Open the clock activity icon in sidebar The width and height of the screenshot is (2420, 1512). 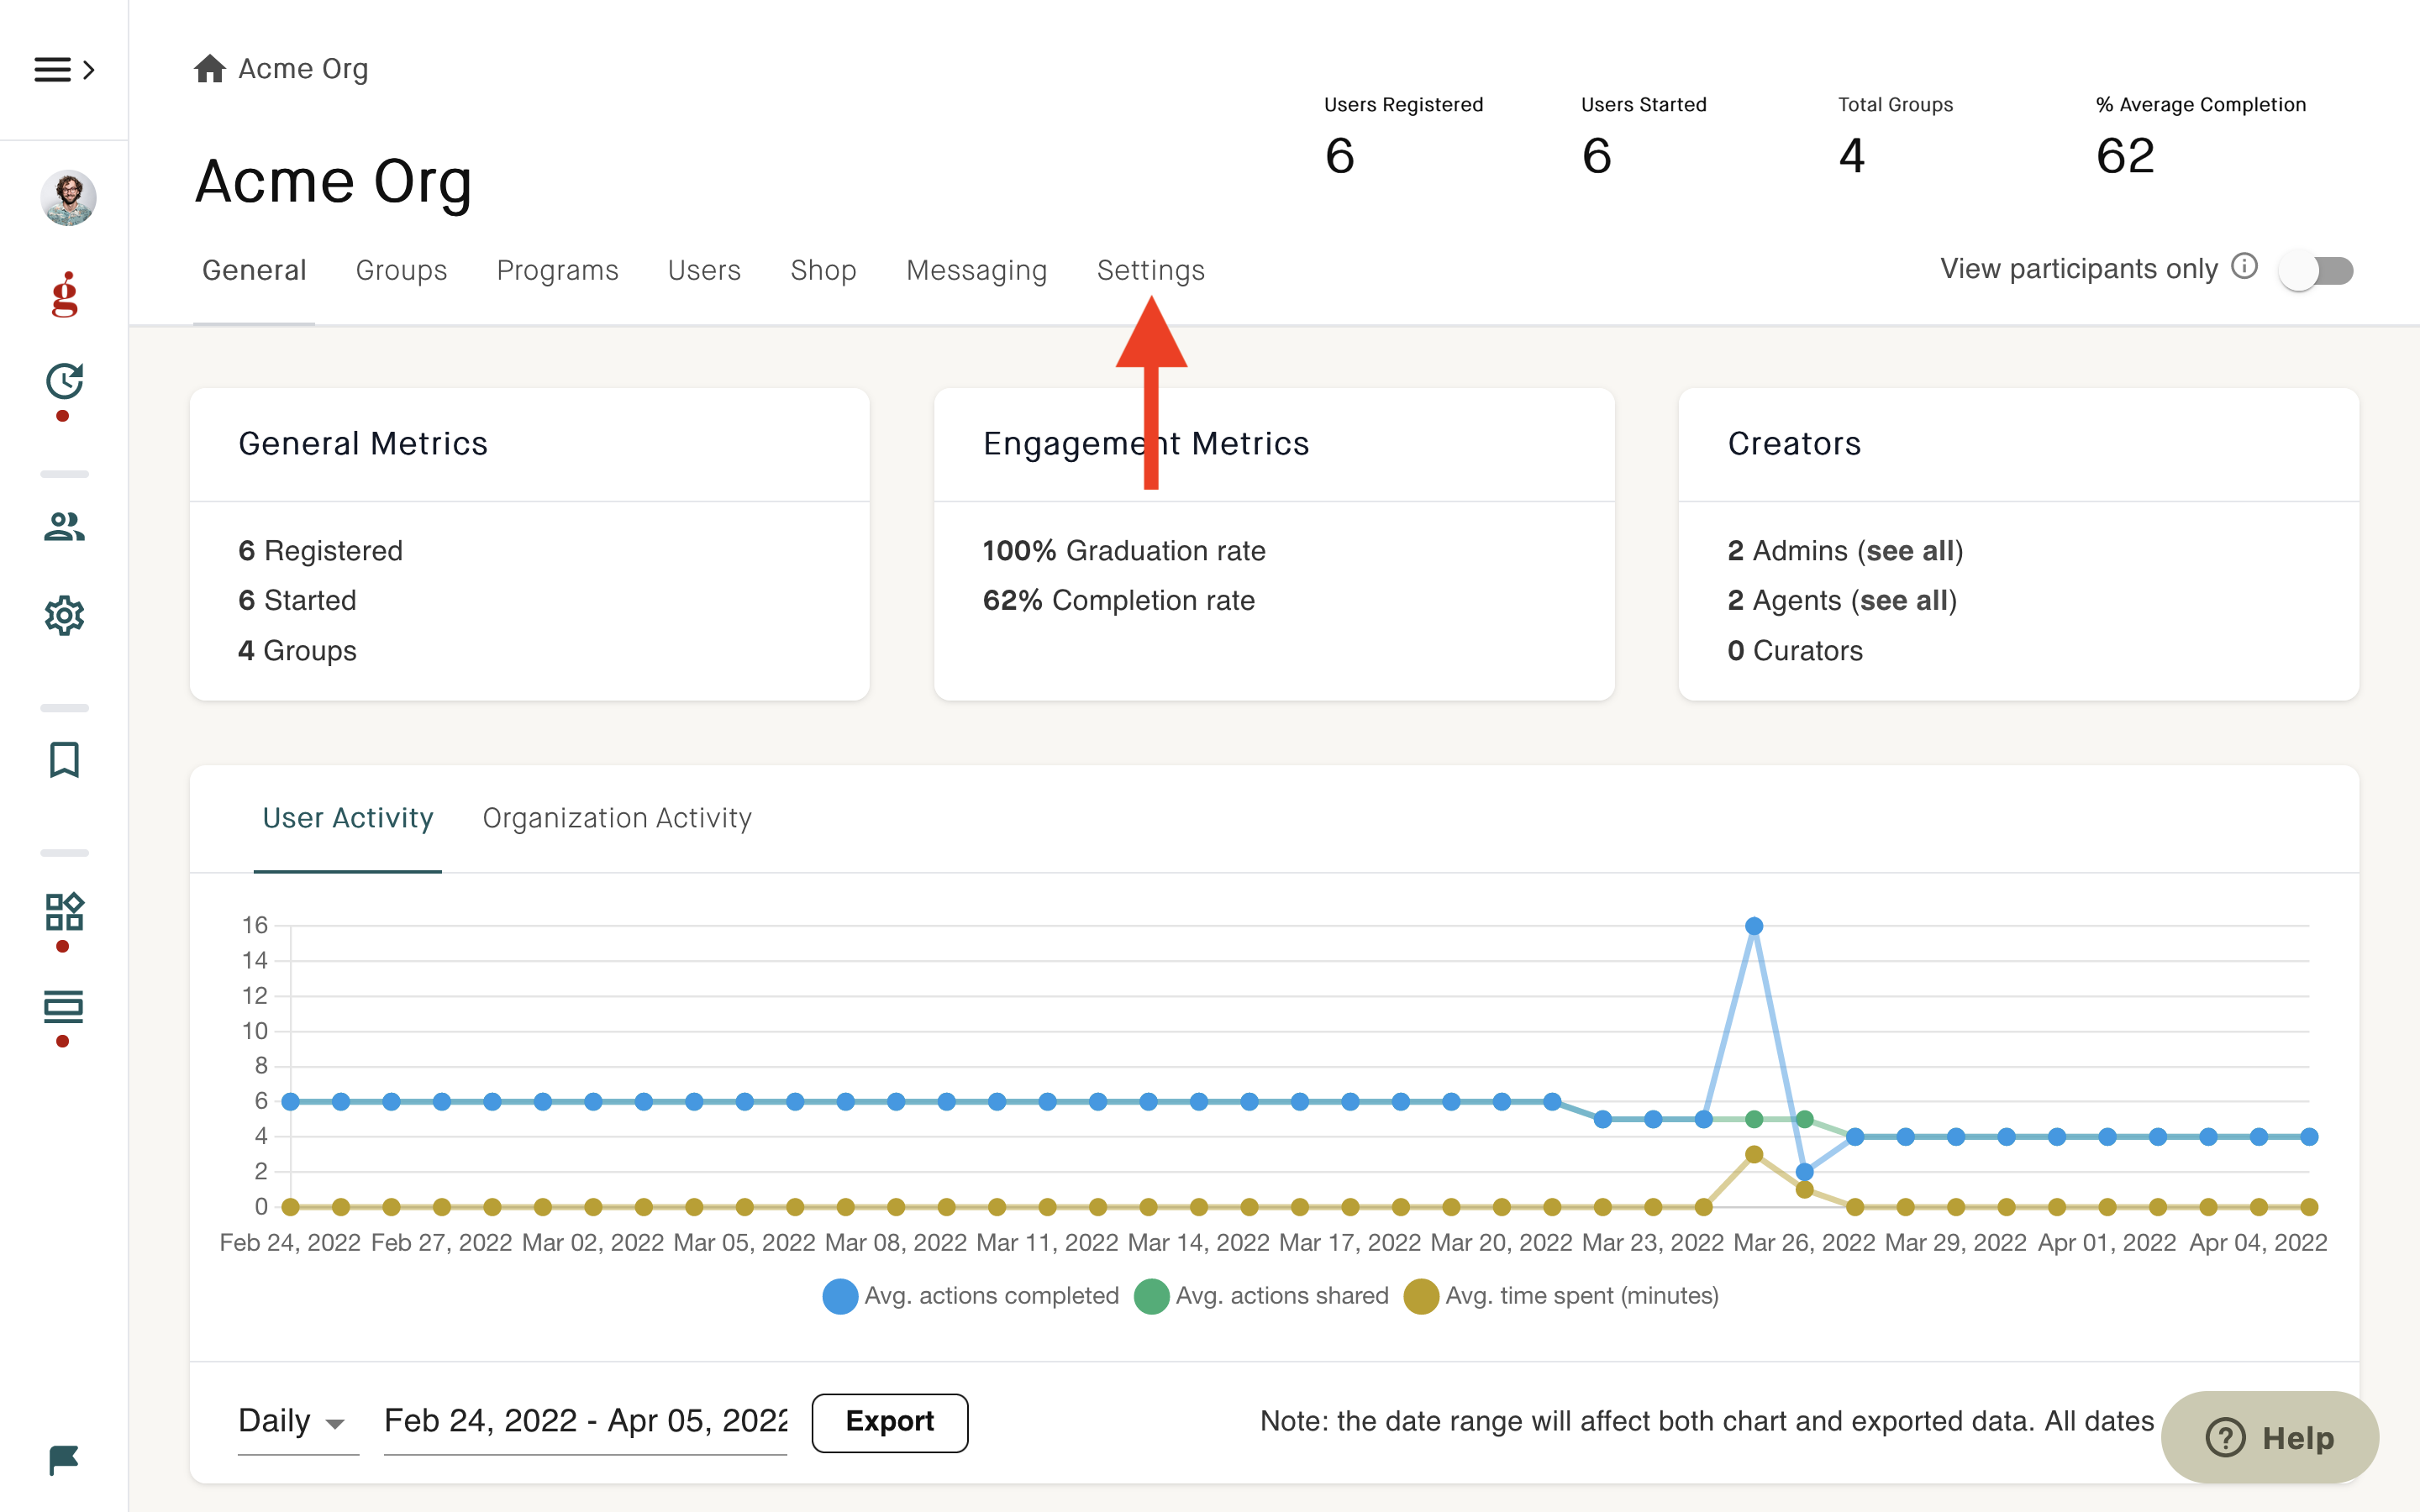[x=64, y=381]
